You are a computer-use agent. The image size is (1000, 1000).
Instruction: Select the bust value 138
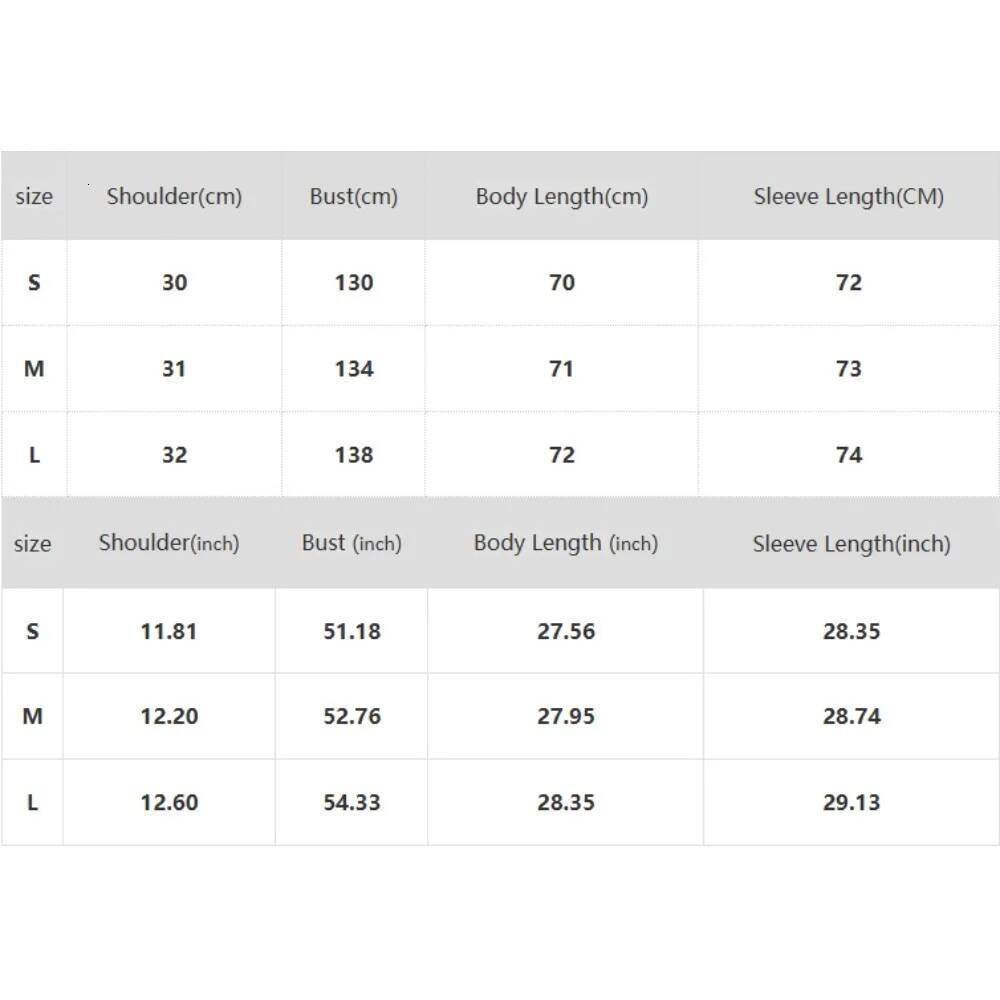click(x=353, y=455)
